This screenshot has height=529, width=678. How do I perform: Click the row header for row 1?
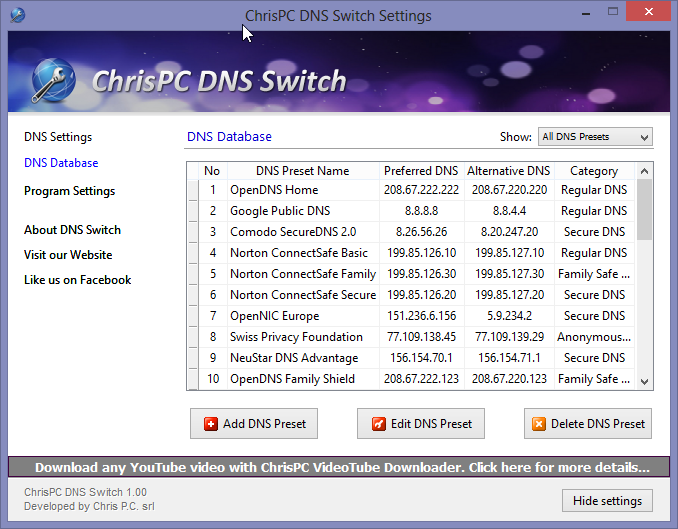193,190
